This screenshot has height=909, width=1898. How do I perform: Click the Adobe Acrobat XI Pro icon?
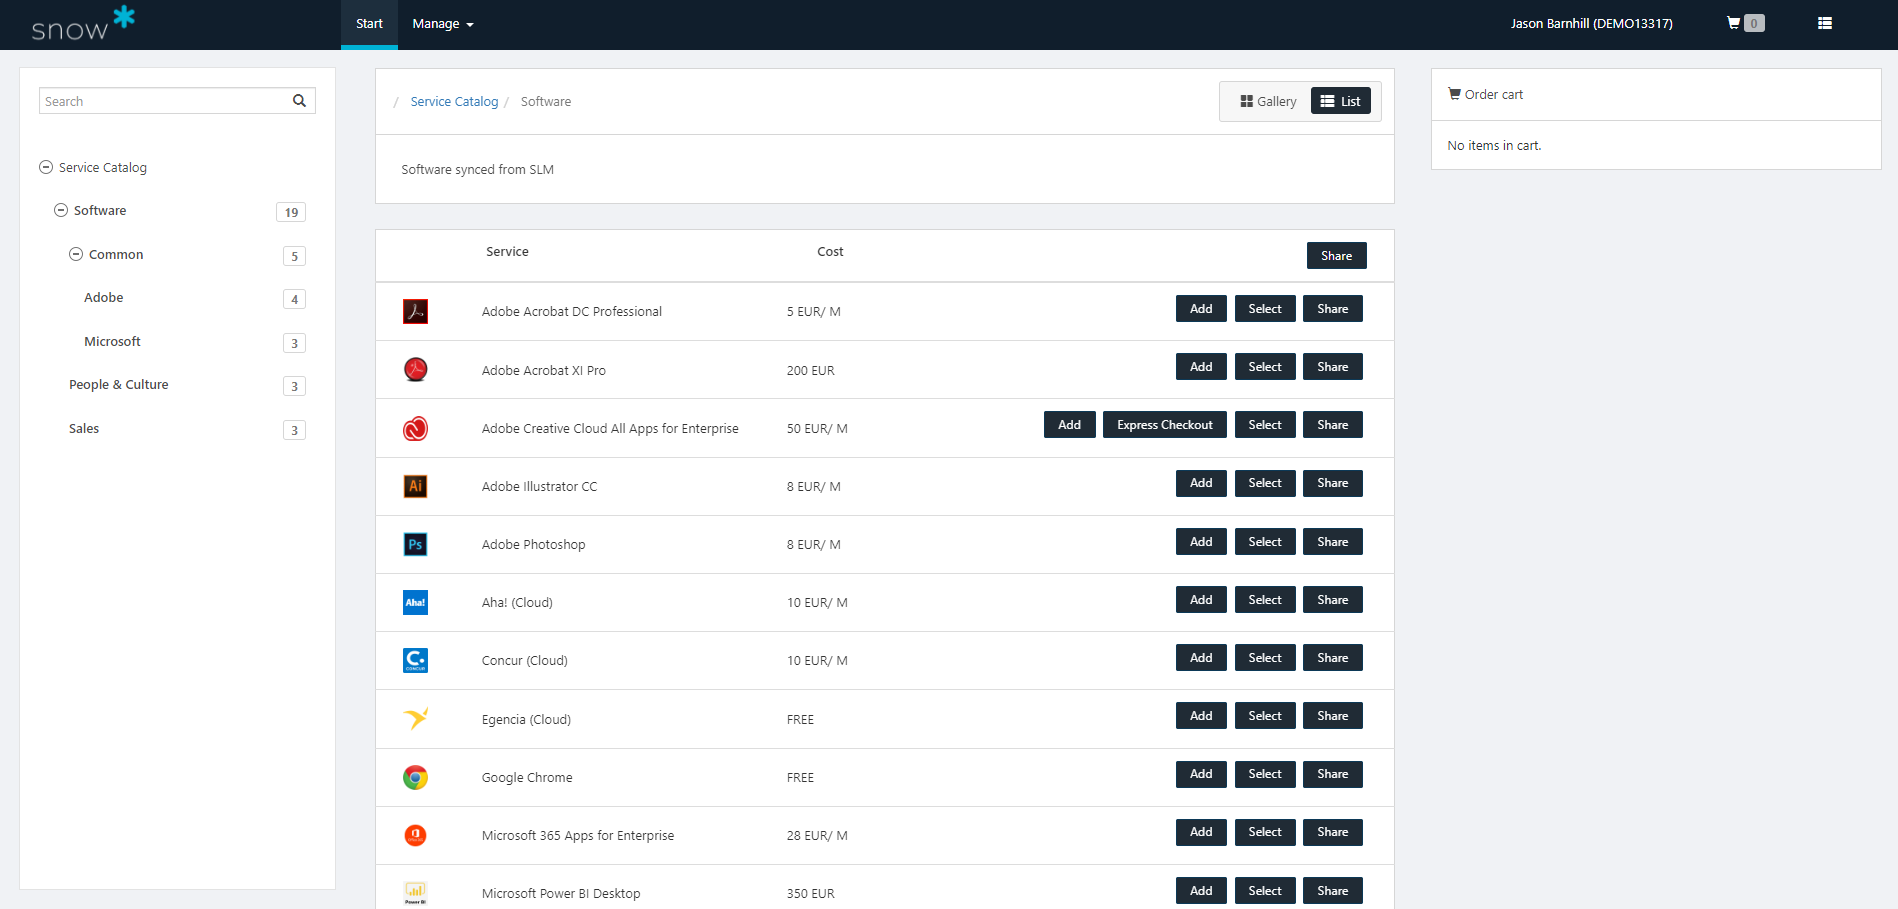415,369
